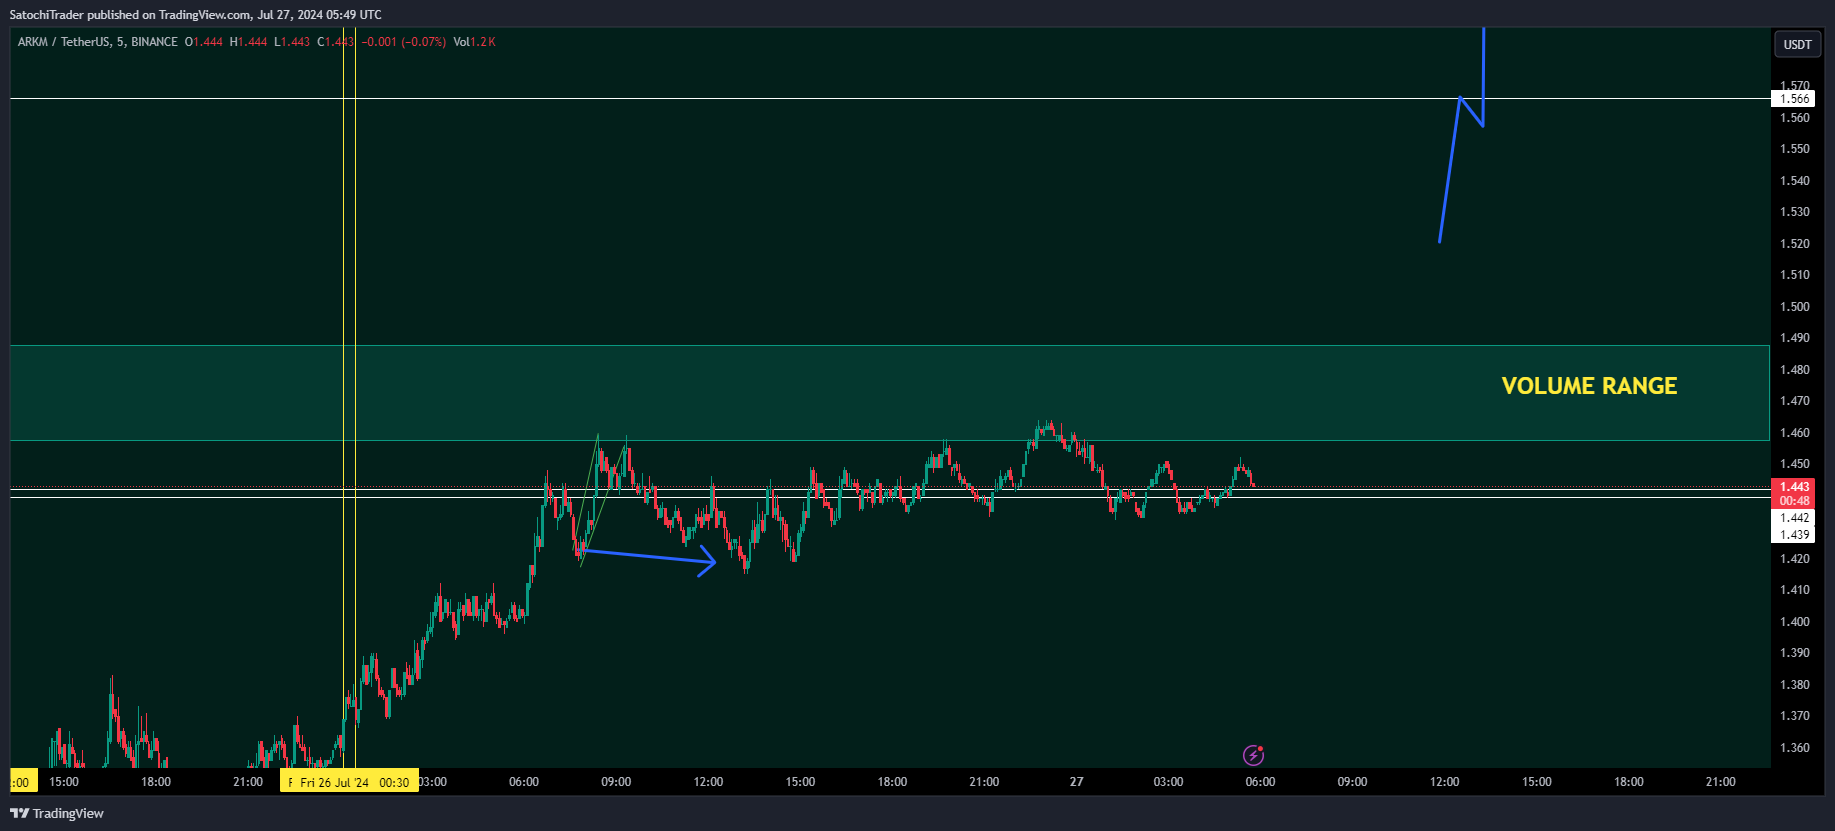
Task: Click the red 1.443 current price label
Action: pyautogui.click(x=1794, y=487)
